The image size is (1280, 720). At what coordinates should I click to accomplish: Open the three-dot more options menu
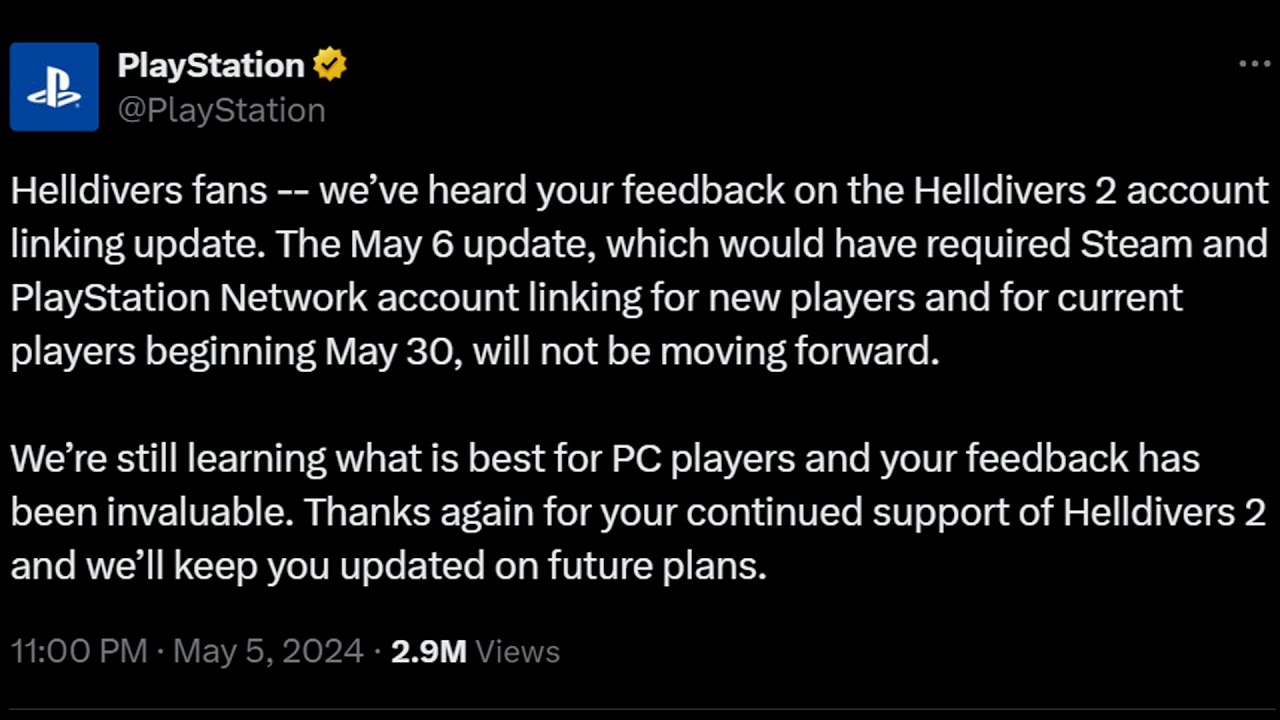(1254, 64)
